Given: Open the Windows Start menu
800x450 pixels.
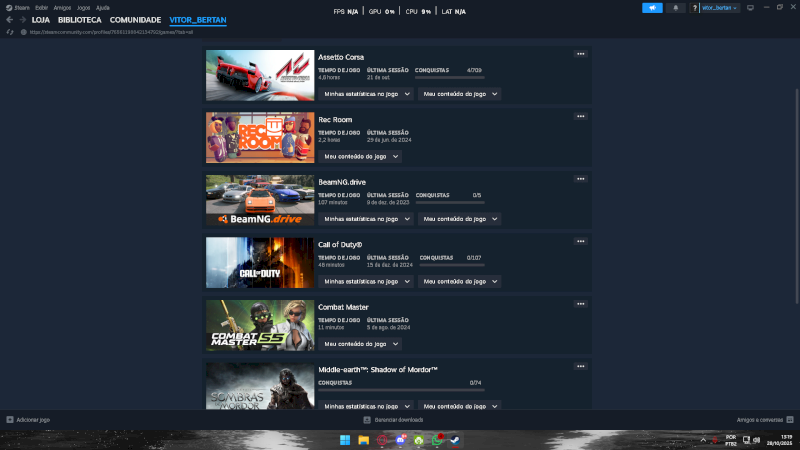Looking at the screenshot, I should tap(345, 440).
